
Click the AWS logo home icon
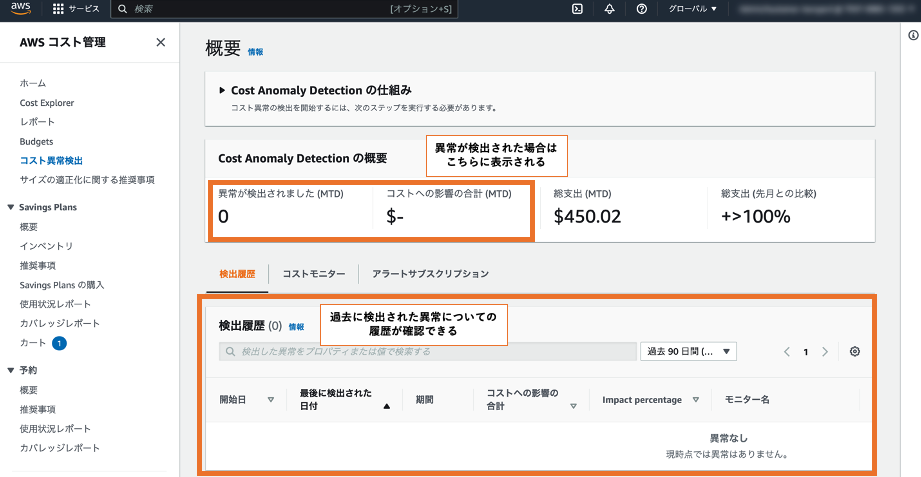point(21,9)
